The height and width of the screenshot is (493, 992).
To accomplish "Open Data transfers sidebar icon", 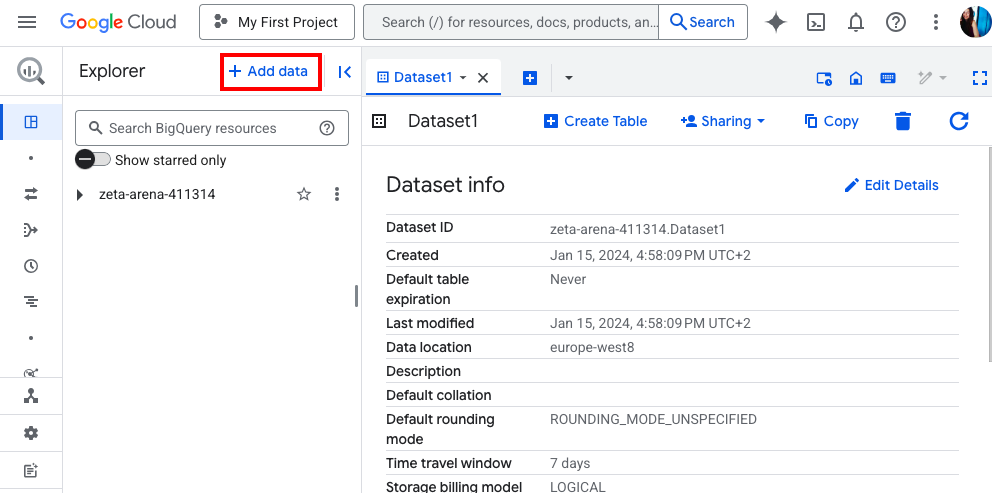I will coord(31,194).
